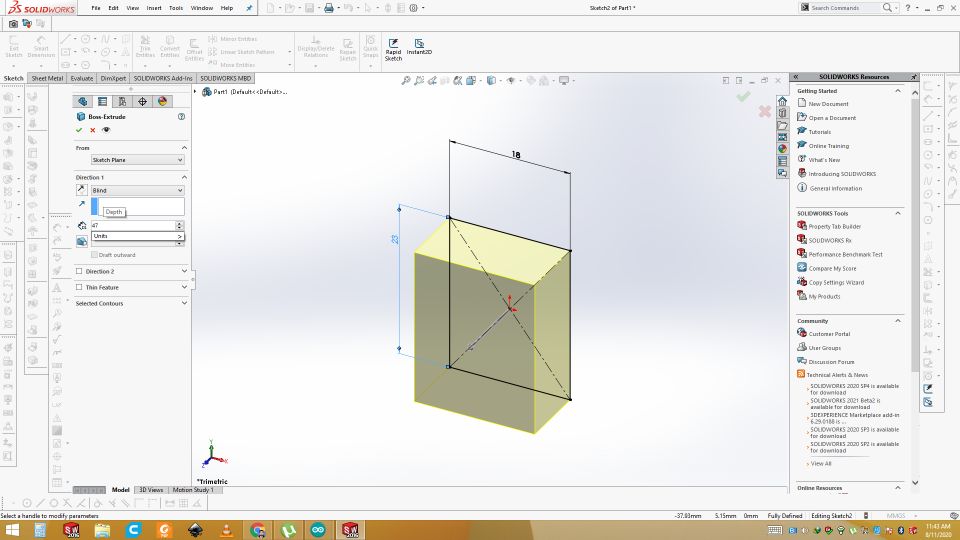This screenshot has width=960, height=540.
Task: Switch to the Evaluate tab
Action: (81, 78)
